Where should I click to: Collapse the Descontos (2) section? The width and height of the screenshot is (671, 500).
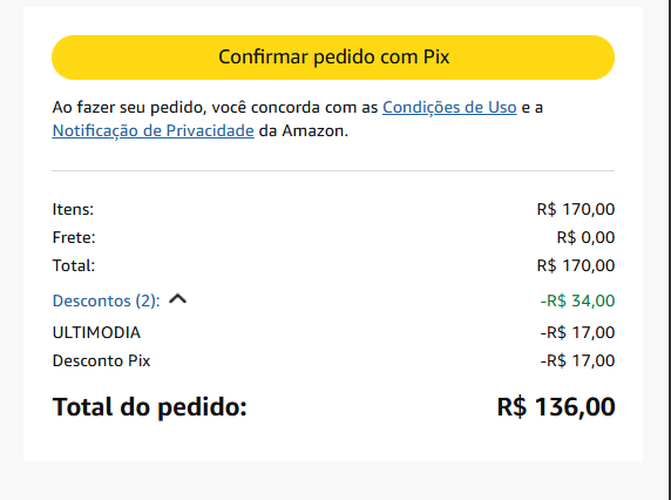tap(106, 300)
